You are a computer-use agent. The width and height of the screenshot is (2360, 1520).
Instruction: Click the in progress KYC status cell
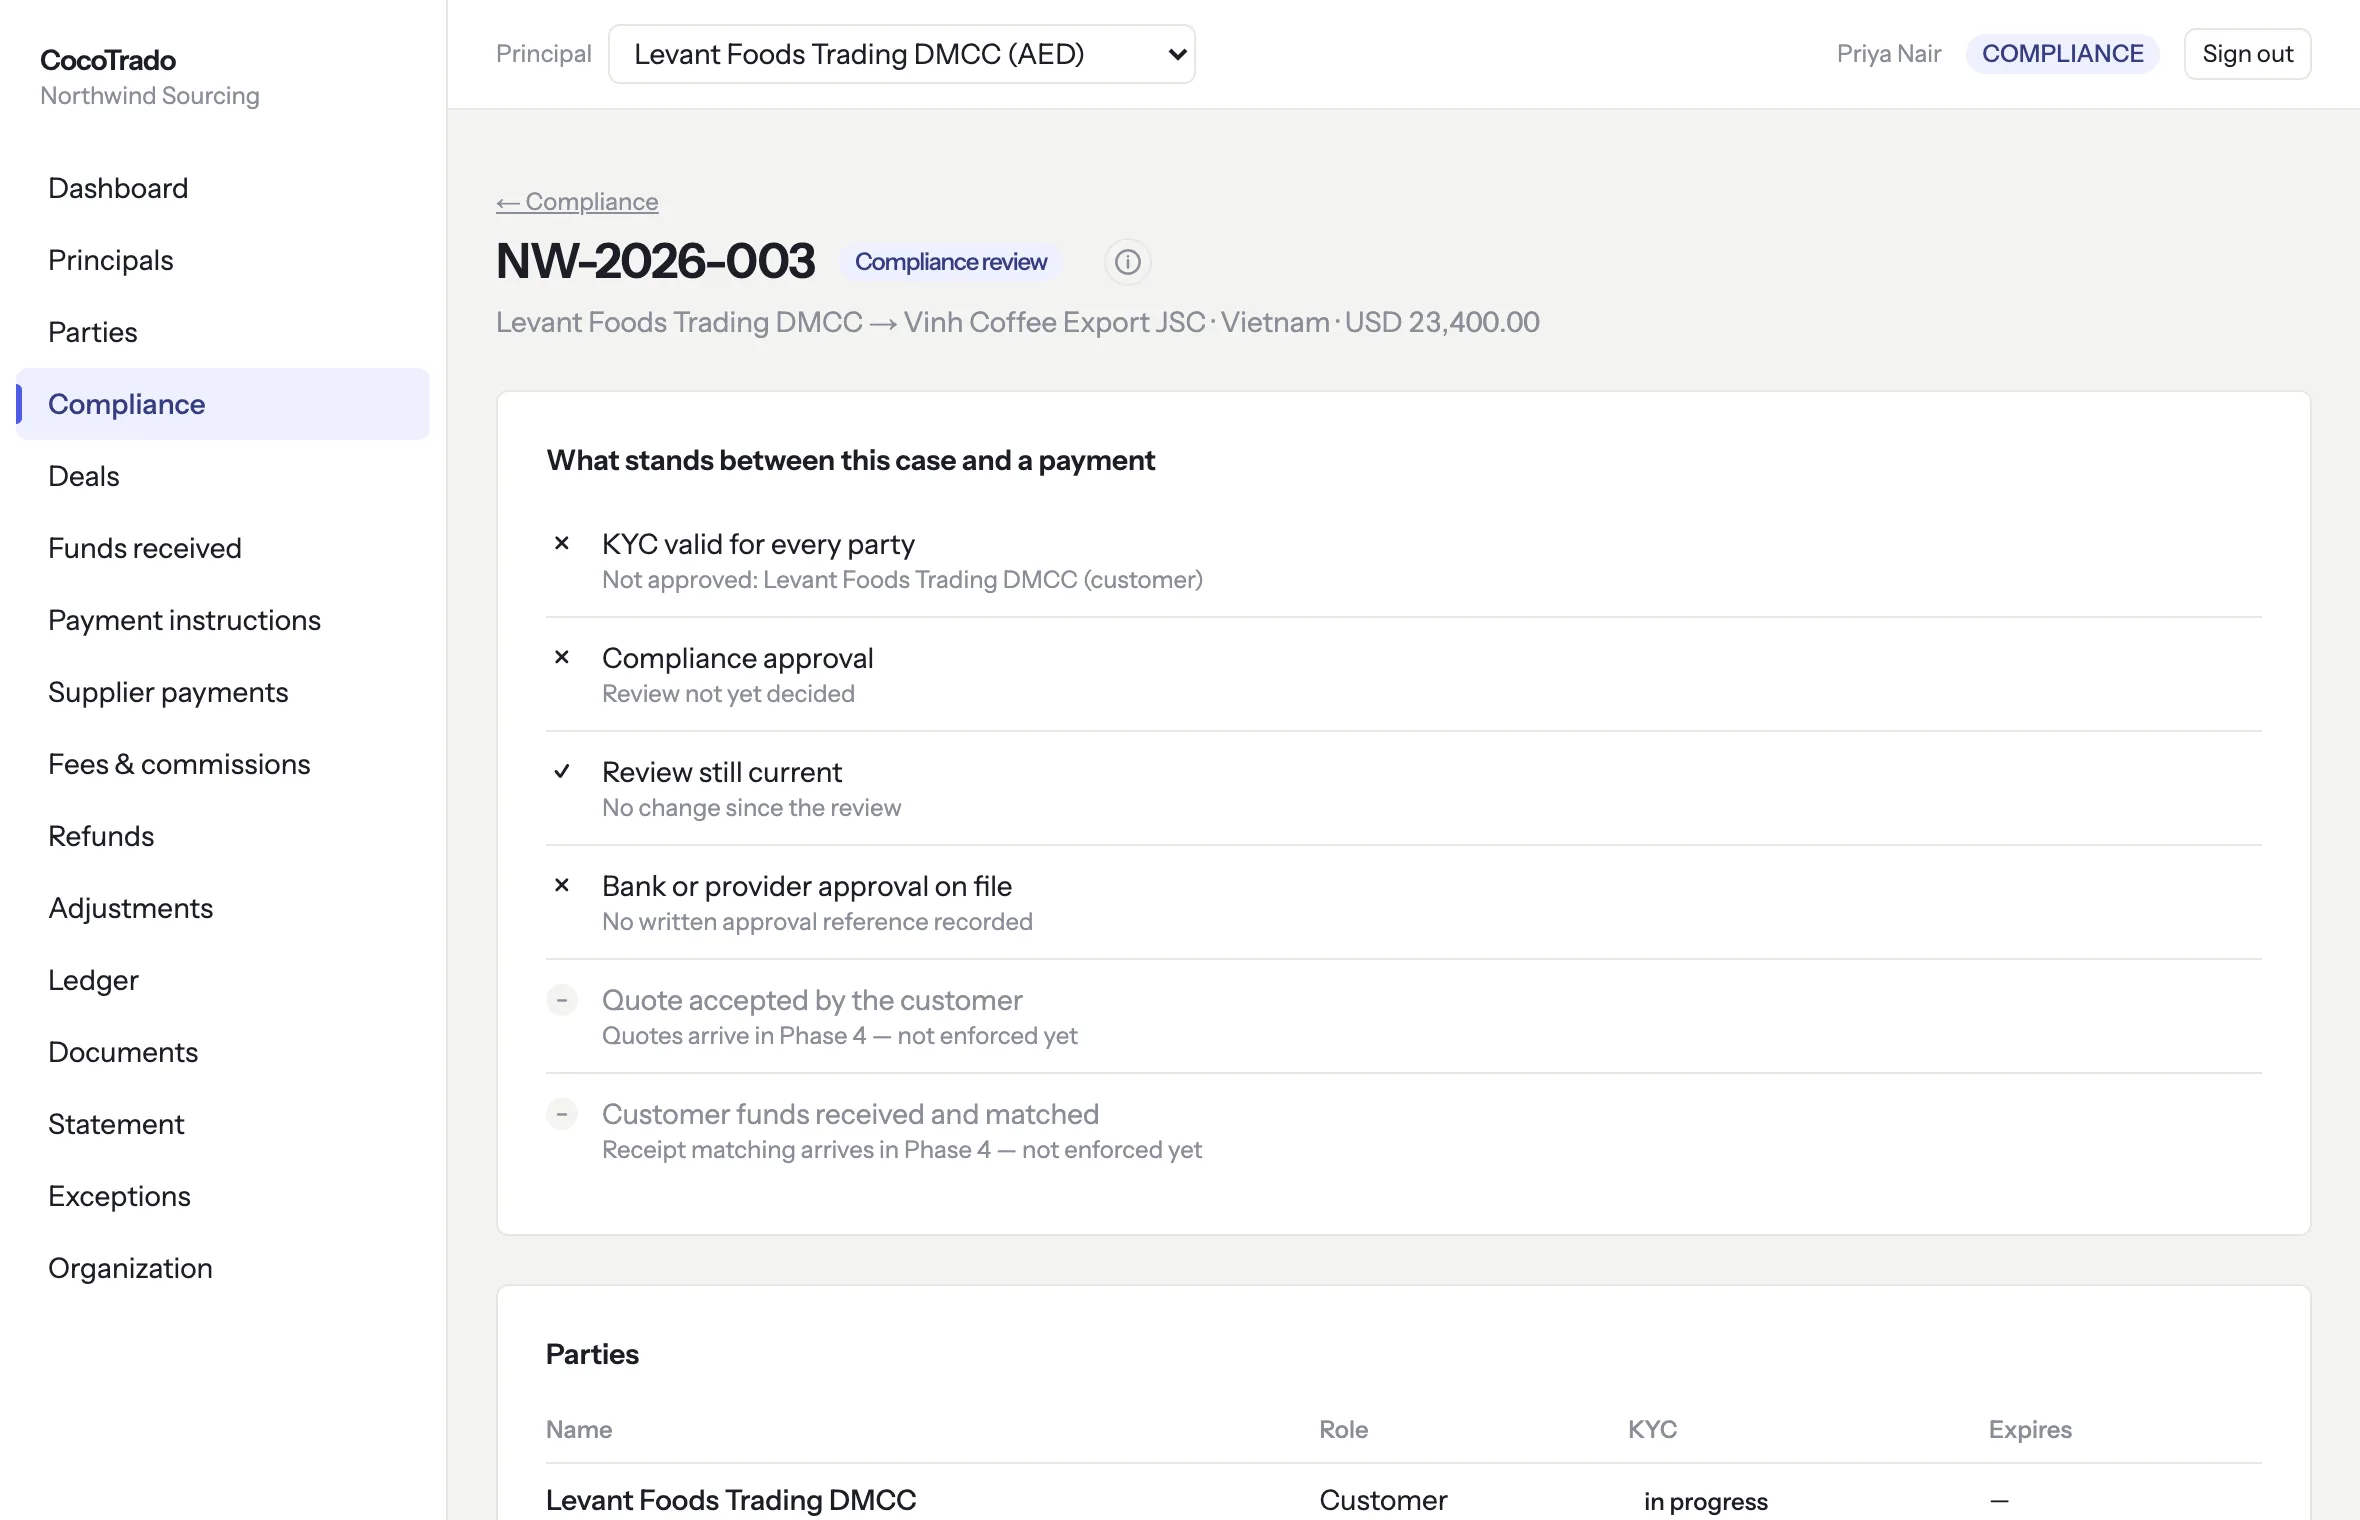[x=1705, y=1501]
